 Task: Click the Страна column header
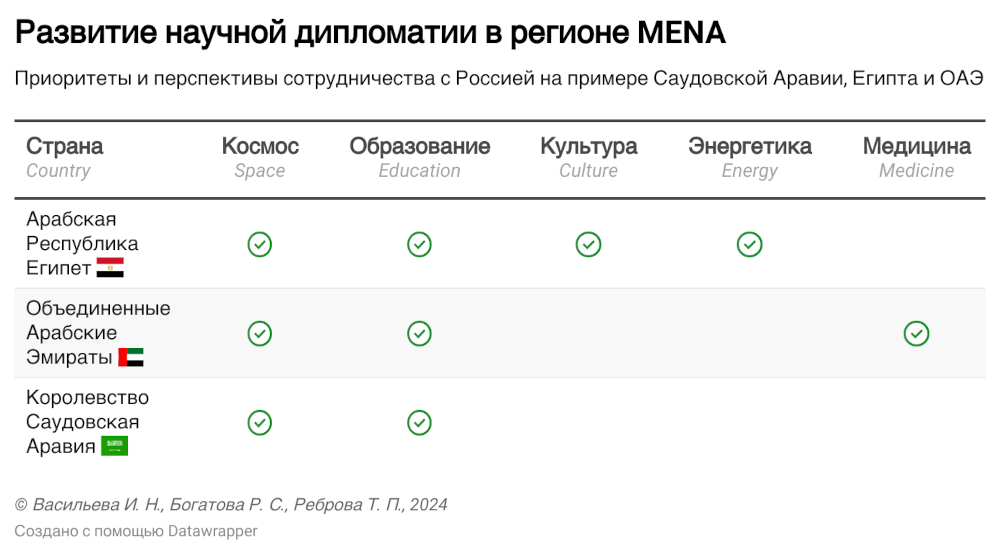65,147
